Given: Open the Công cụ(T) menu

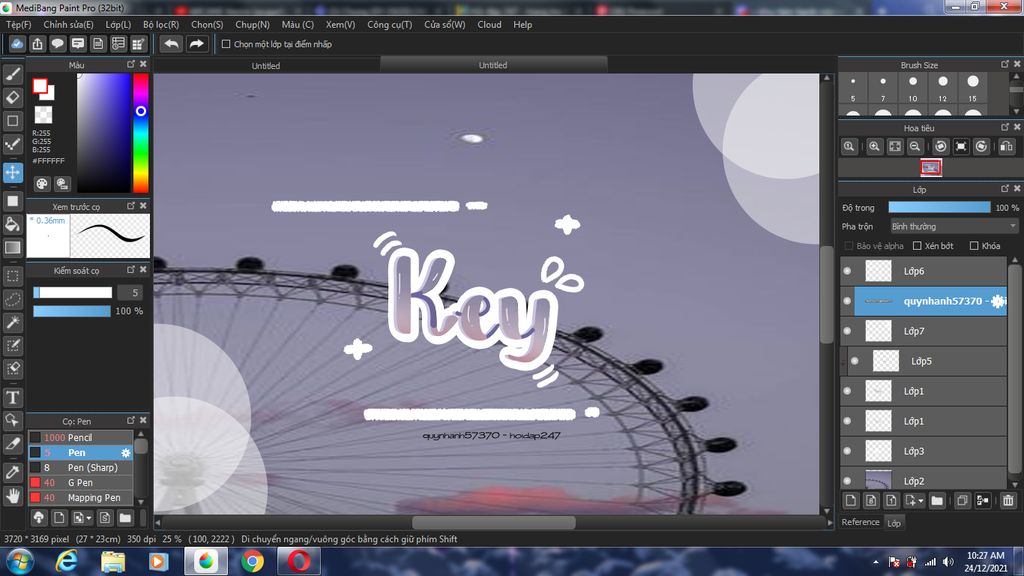Looking at the screenshot, I should [x=389, y=24].
